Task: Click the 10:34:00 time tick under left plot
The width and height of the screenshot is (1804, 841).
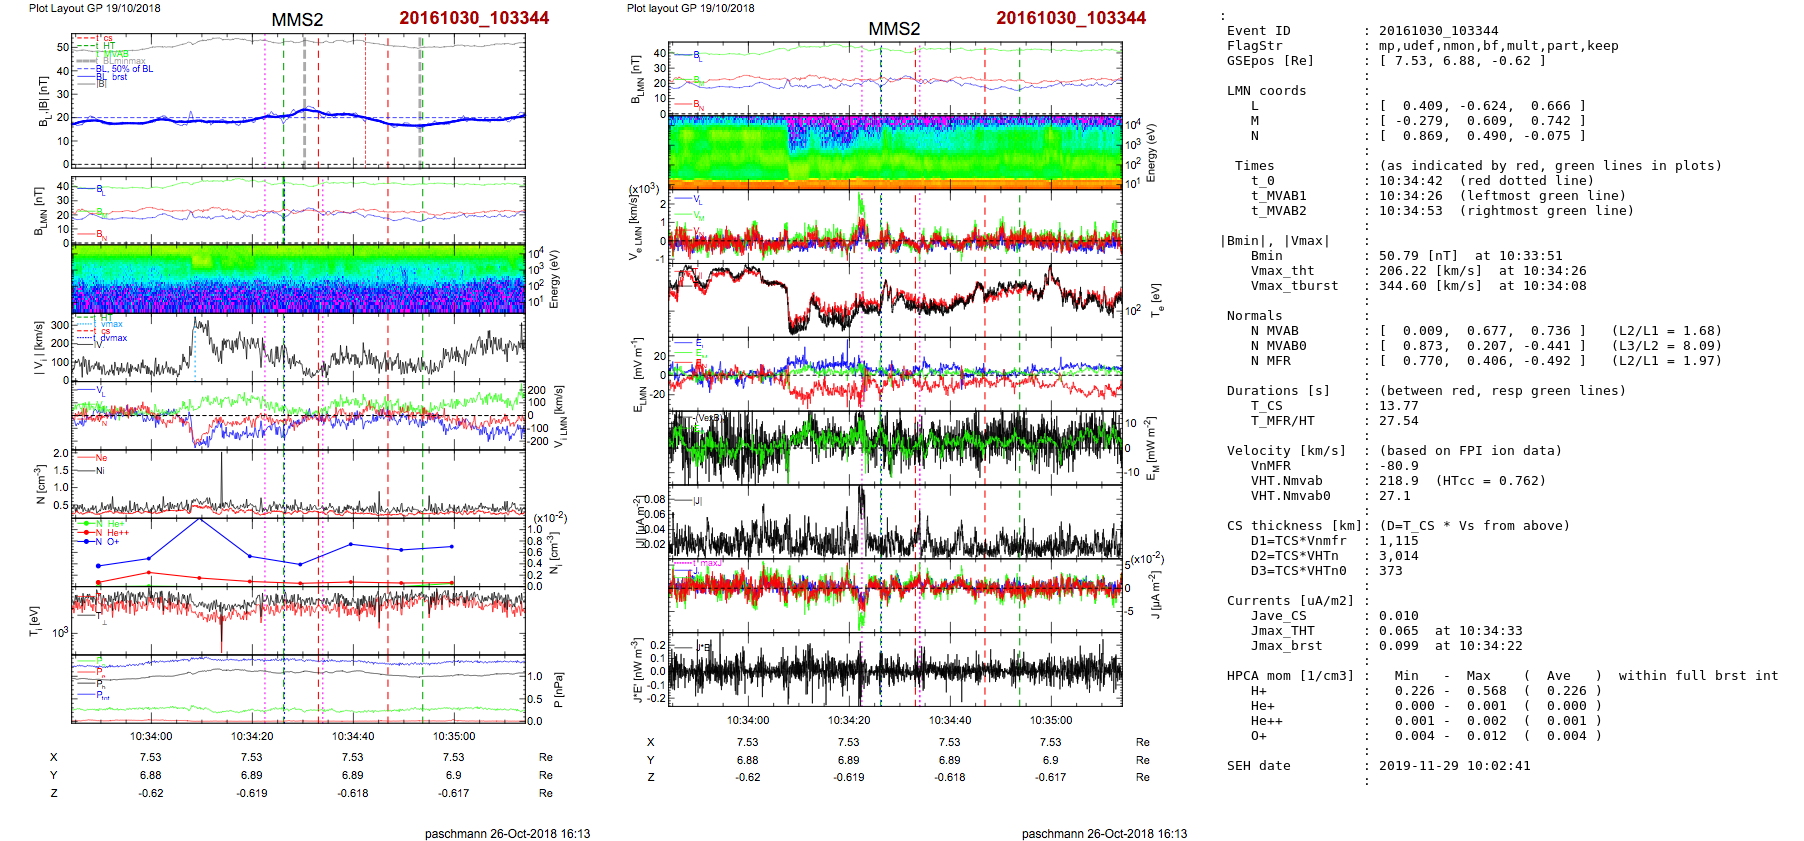Action: coord(151,736)
